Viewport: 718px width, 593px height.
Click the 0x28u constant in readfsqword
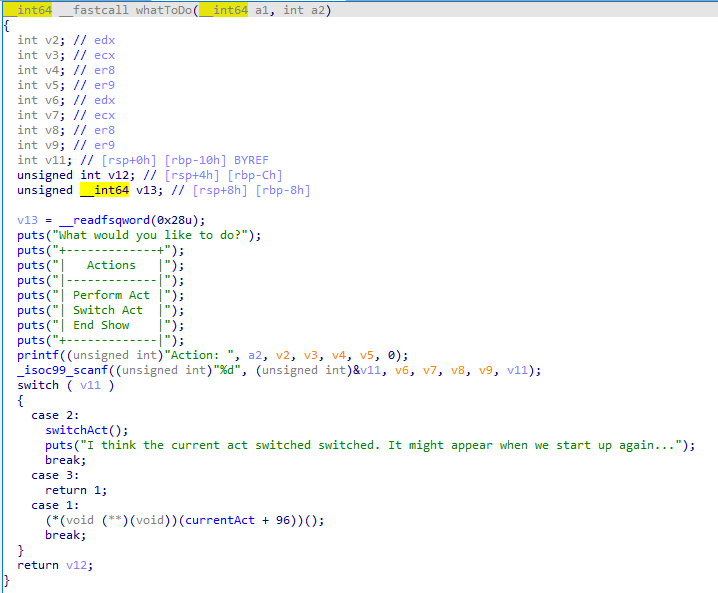pyautogui.click(x=174, y=220)
